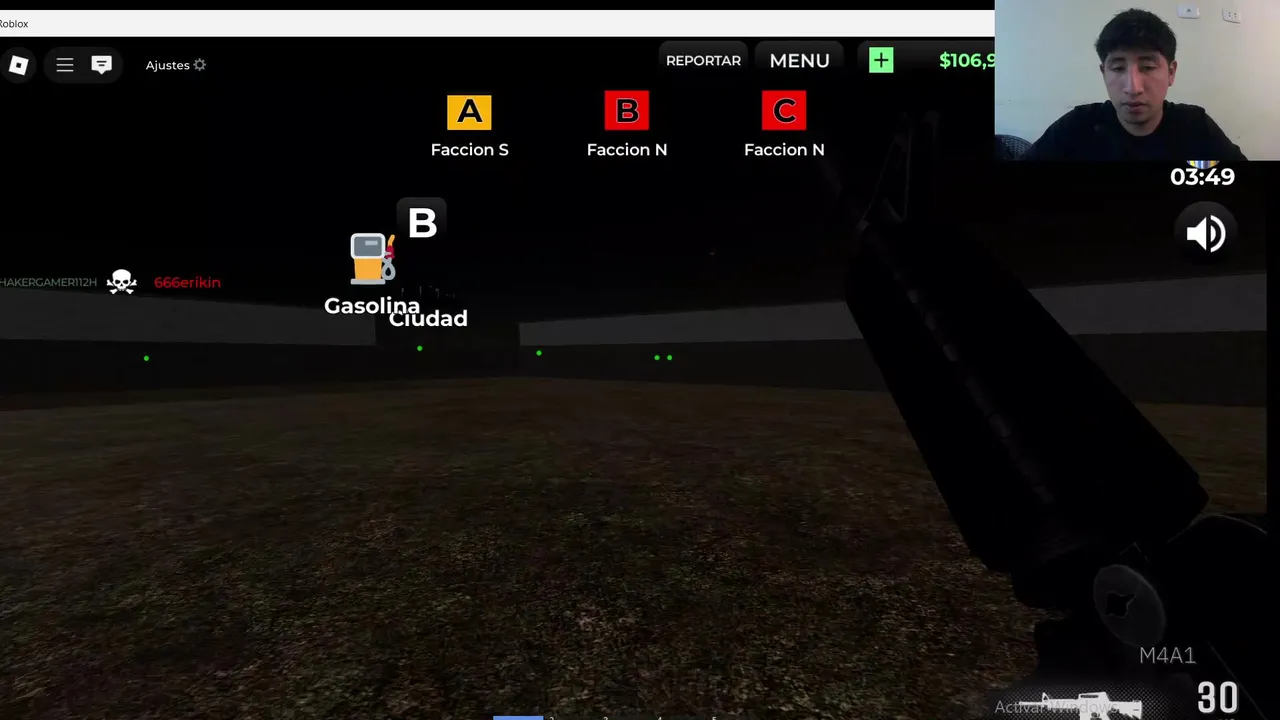Open the hamburger list menu
The image size is (1280, 720).
pos(65,65)
